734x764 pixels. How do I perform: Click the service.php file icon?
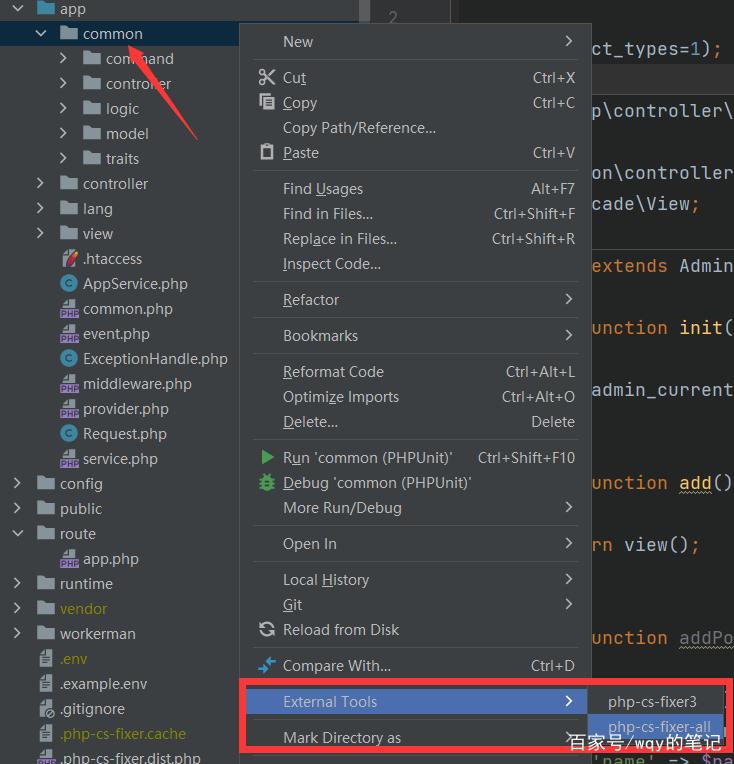tap(69, 458)
